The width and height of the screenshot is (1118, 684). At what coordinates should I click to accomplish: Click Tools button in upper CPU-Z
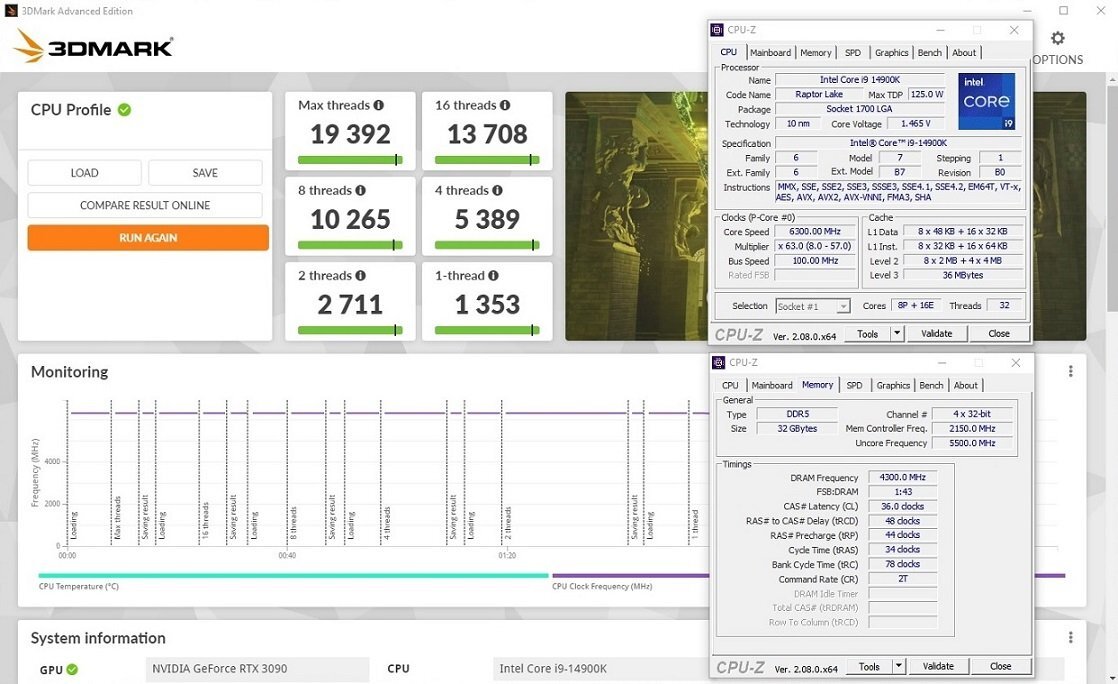point(868,333)
